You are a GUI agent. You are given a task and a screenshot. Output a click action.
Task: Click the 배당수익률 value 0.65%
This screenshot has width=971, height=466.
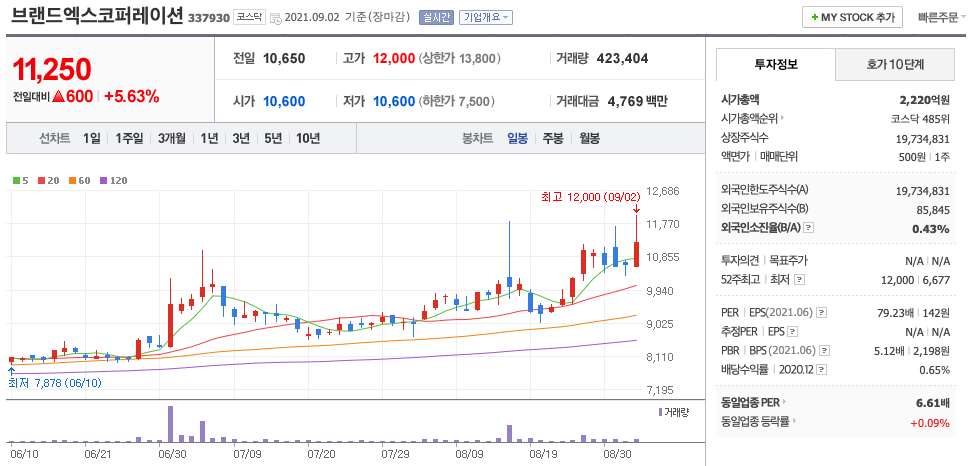(x=935, y=370)
